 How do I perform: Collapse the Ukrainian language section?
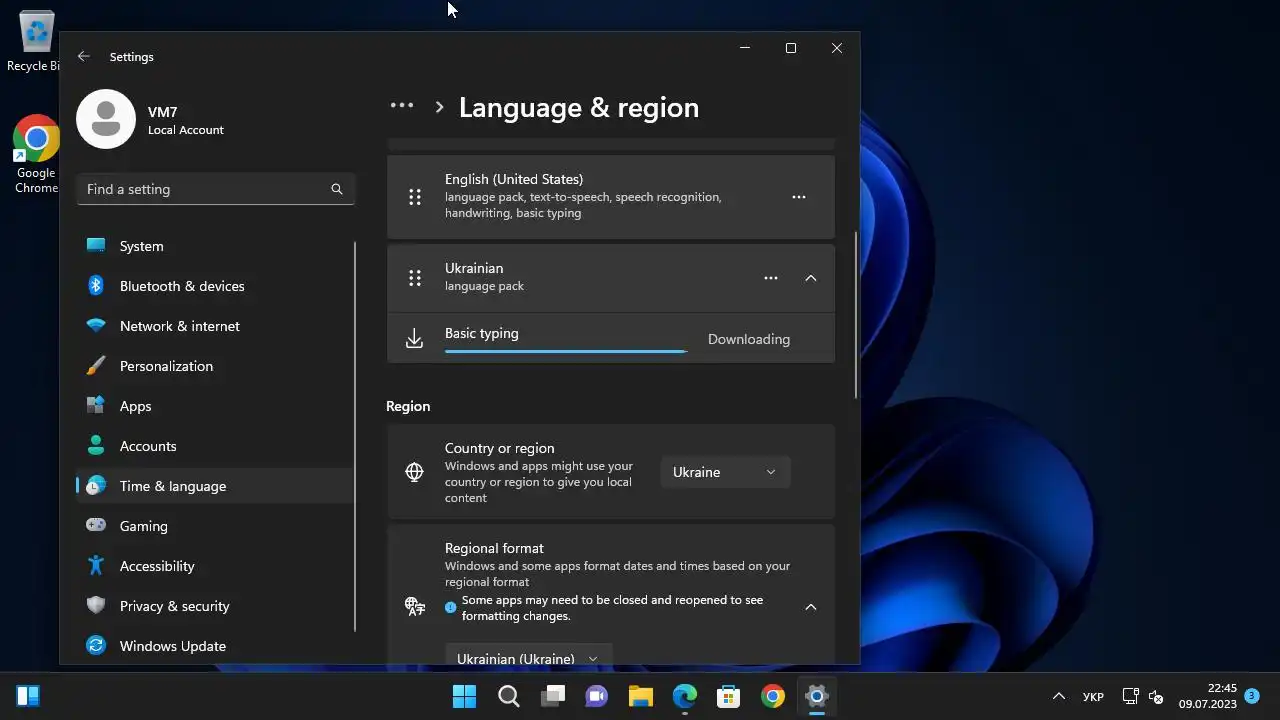coord(811,278)
